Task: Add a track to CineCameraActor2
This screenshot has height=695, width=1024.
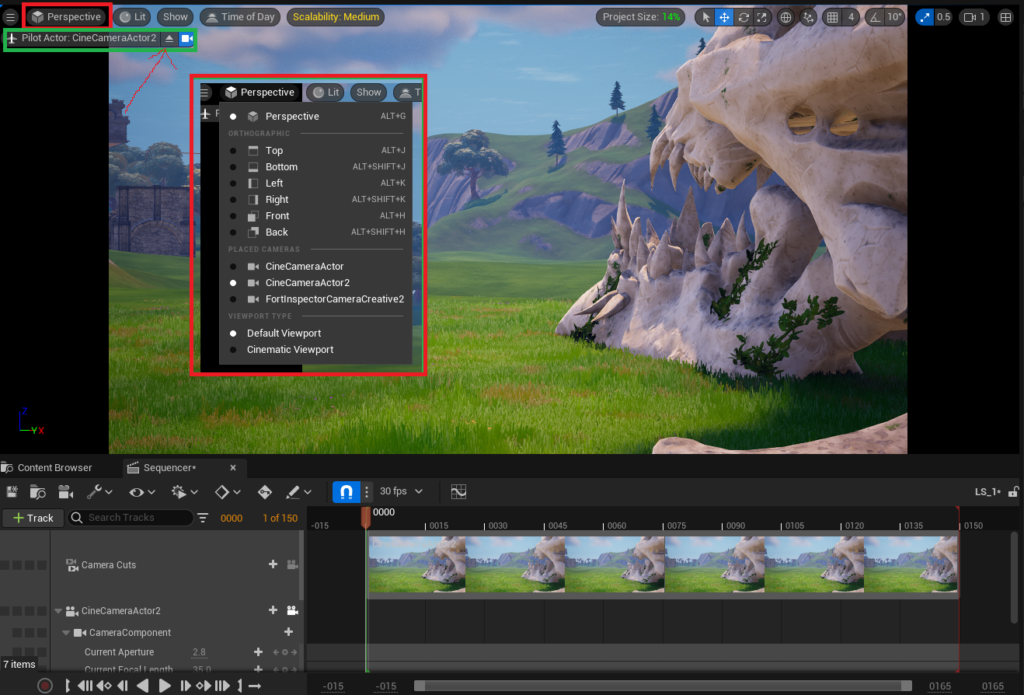Action: tap(273, 610)
